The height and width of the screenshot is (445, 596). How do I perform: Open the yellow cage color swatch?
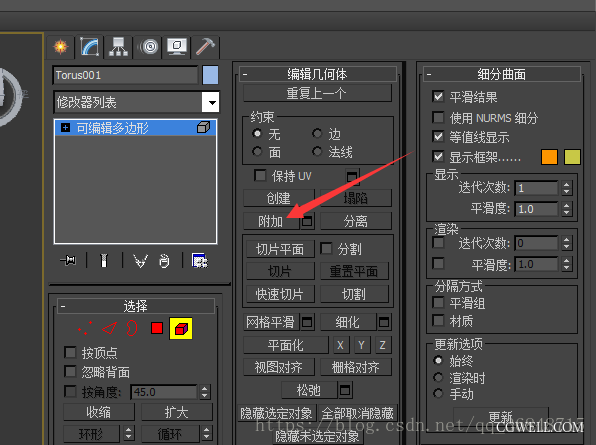[x=572, y=157]
